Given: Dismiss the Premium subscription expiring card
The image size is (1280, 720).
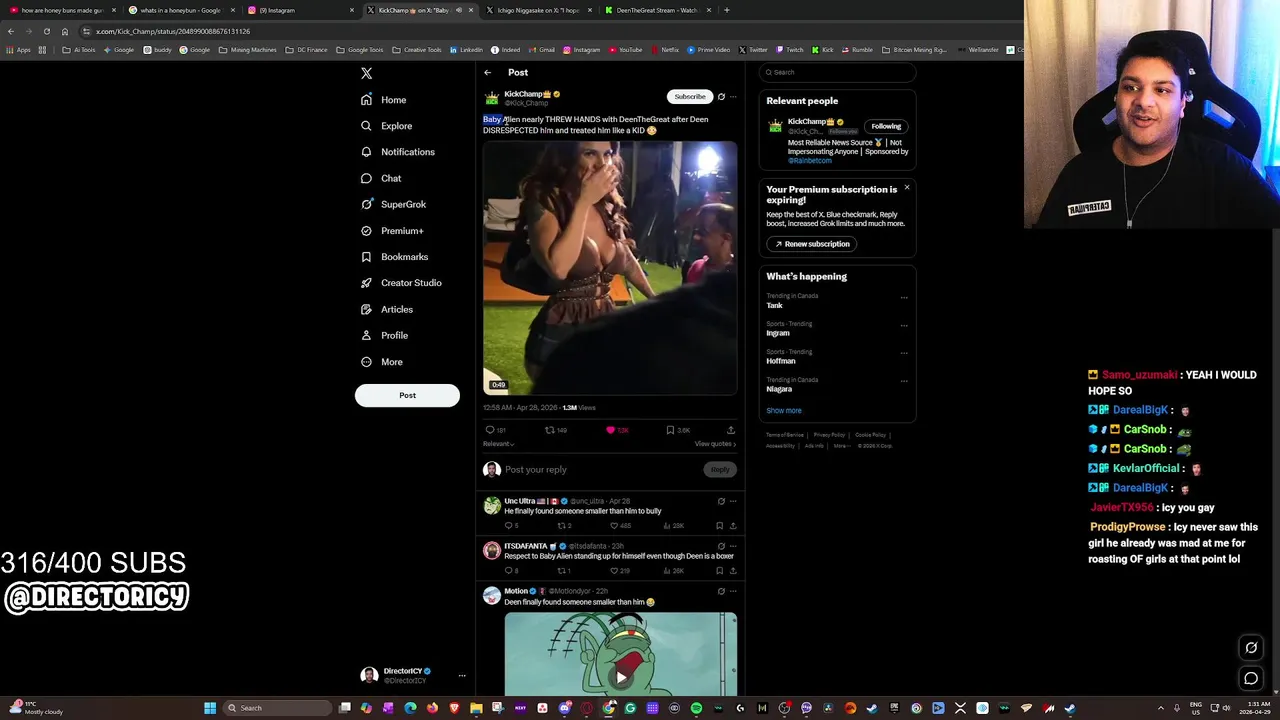Looking at the screenshot, I should coord(907,187).
